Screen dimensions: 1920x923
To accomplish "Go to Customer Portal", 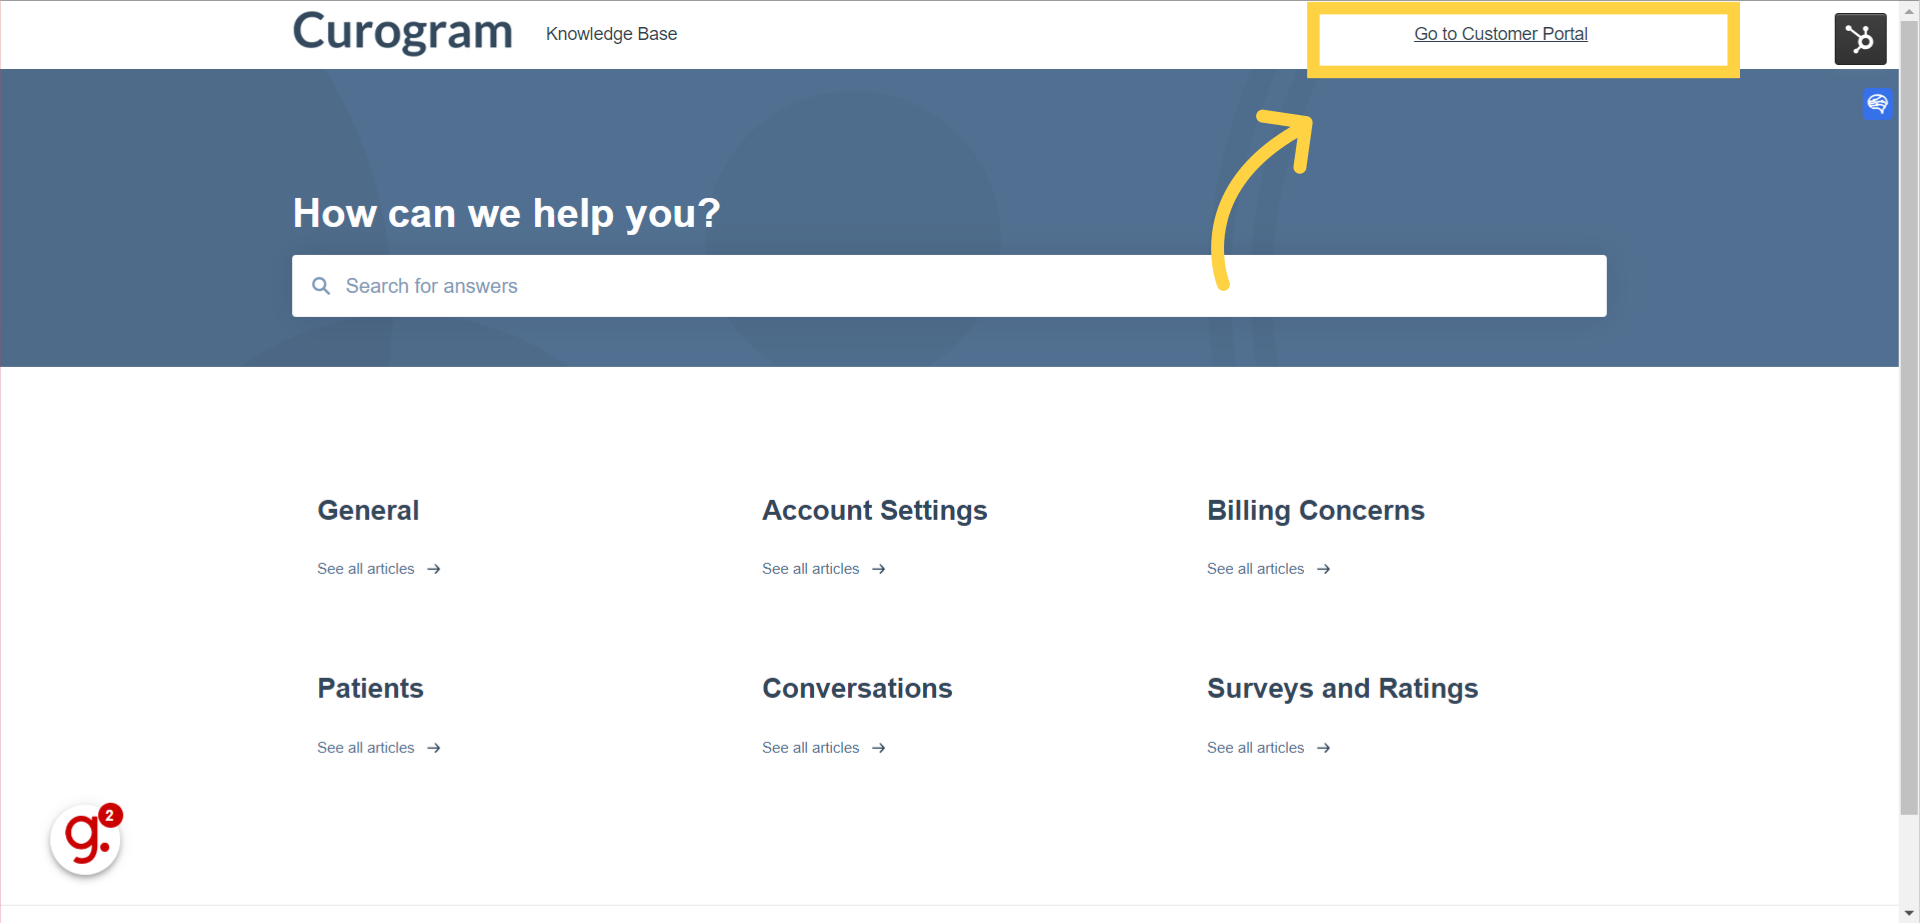I will pyautogui.click(x=1500, y=34).
